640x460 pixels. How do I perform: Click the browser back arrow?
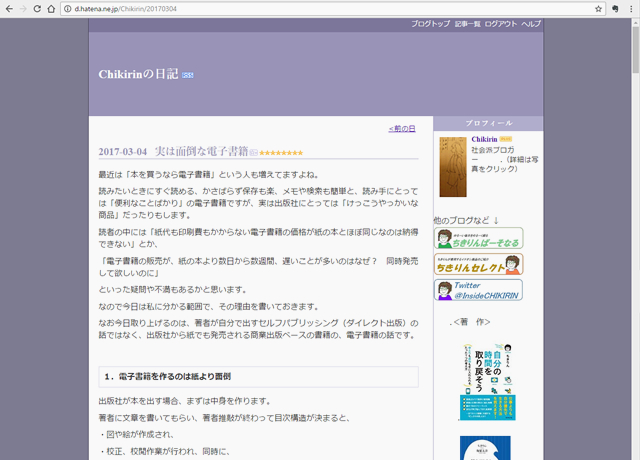click(10, 8)
